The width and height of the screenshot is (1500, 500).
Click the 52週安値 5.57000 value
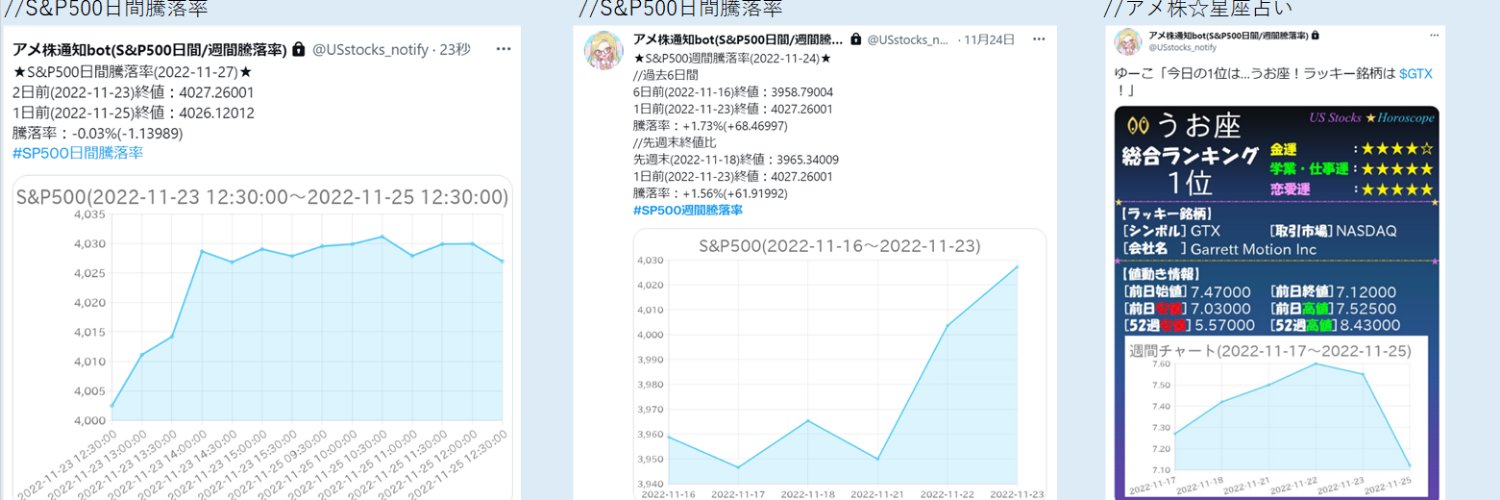(1223, 326)
